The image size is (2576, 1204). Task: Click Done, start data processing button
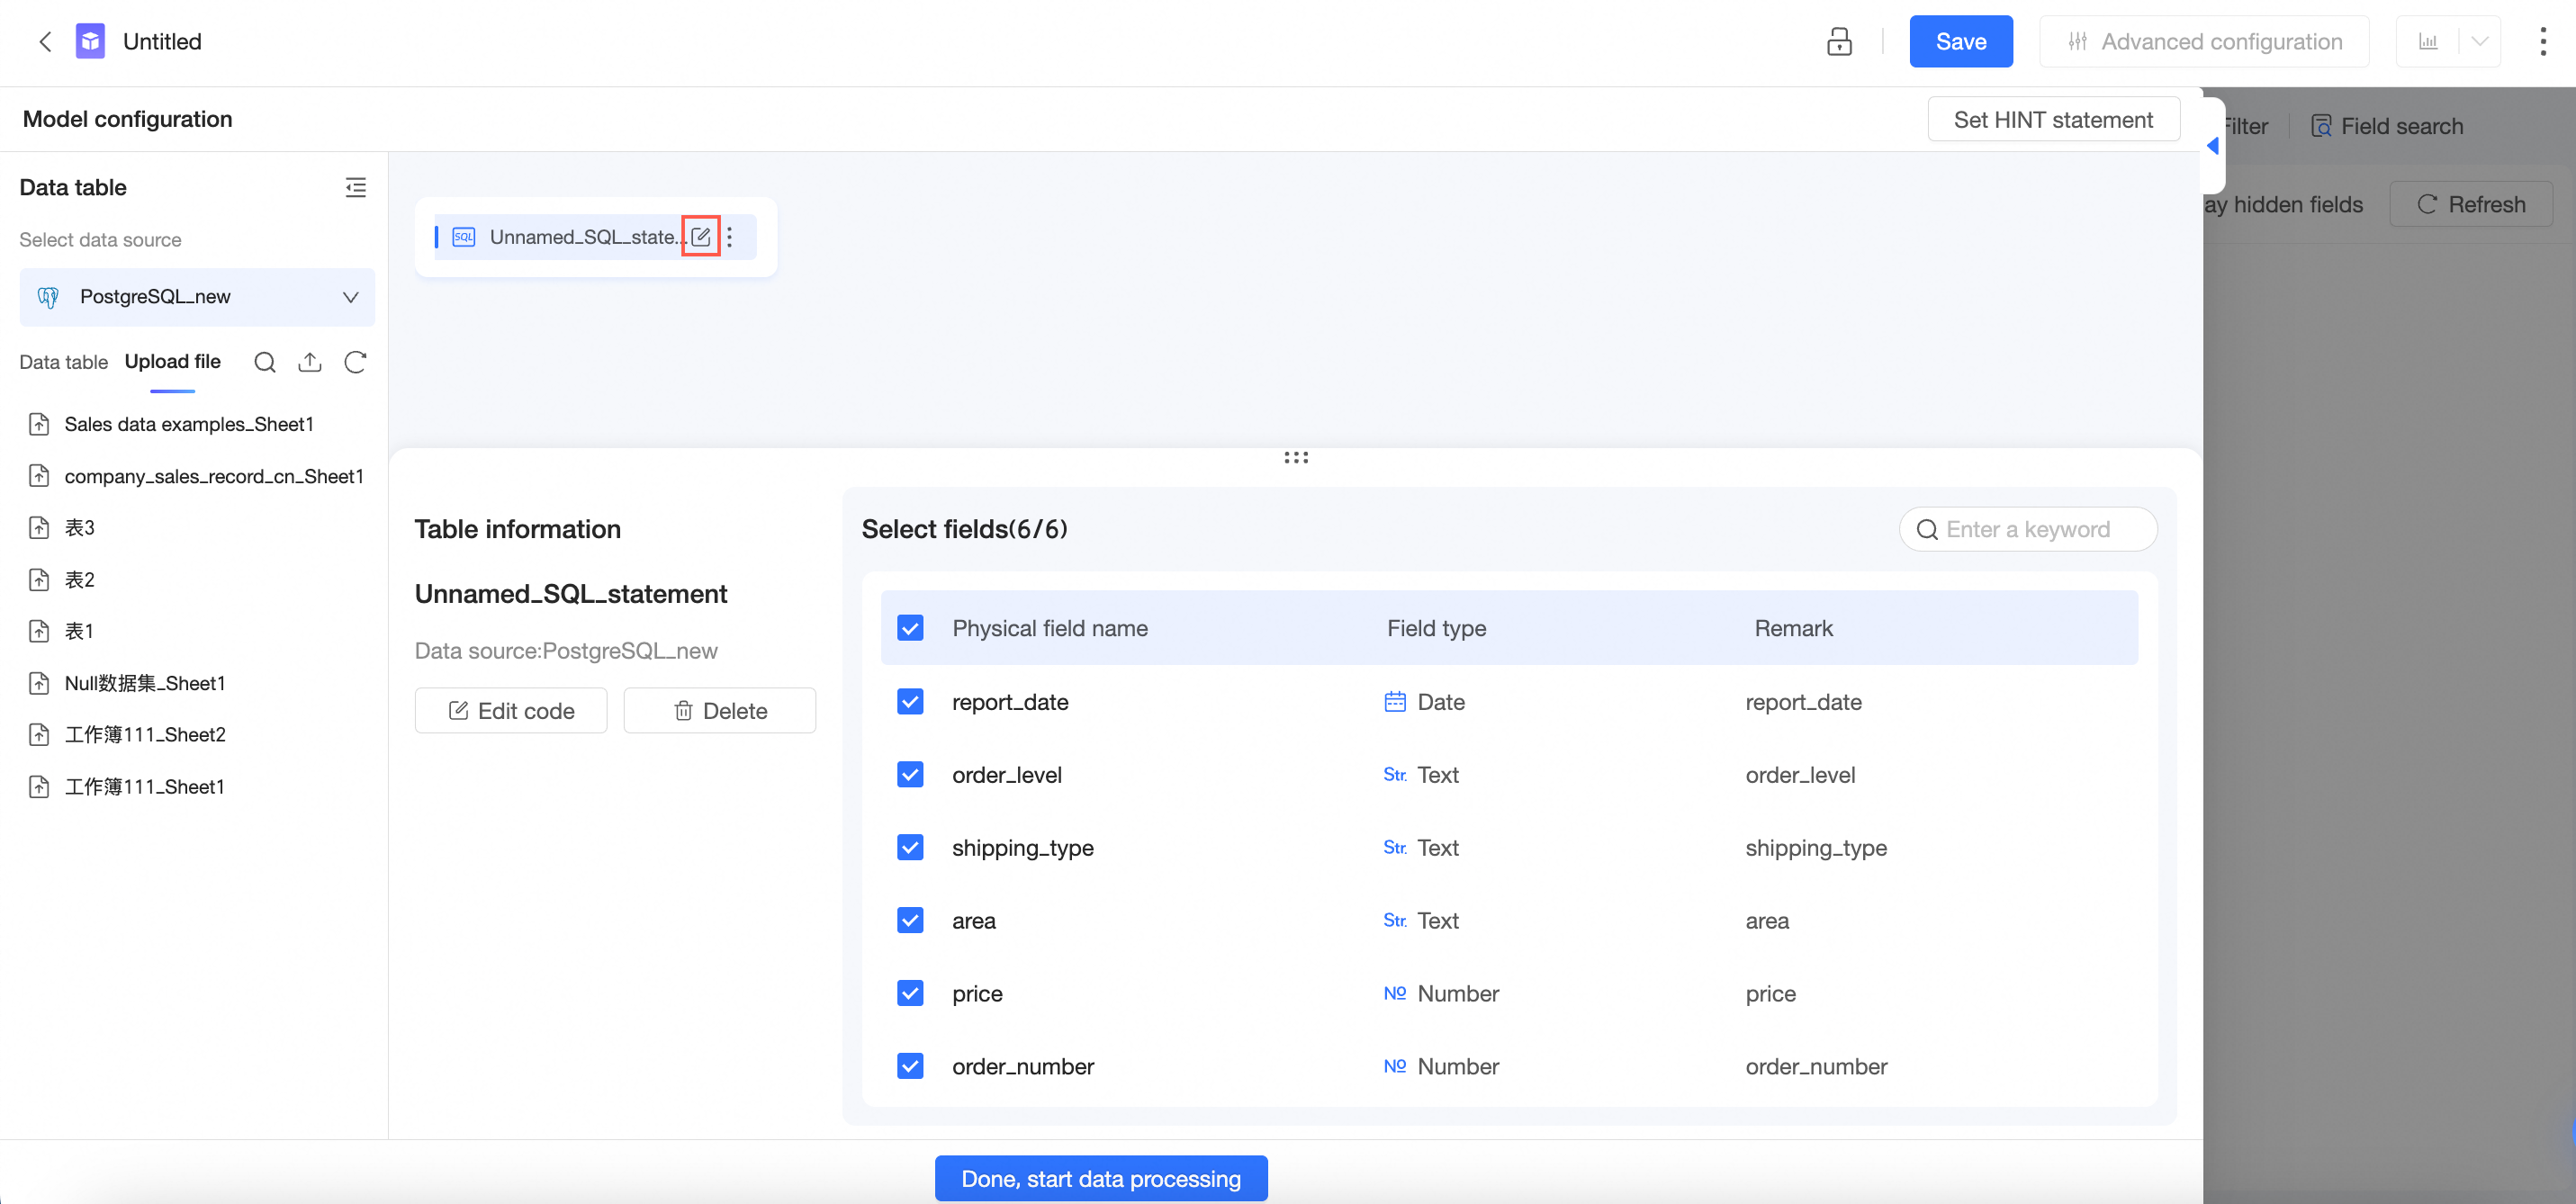coord(1100,1178)
